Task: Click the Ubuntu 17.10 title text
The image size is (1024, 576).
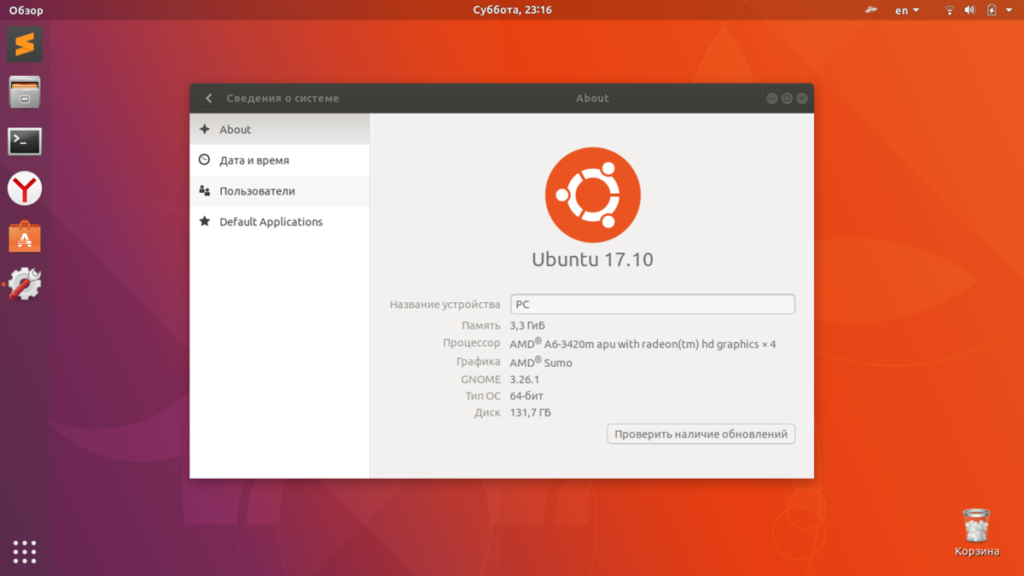Action: click(x=592, y=259)
